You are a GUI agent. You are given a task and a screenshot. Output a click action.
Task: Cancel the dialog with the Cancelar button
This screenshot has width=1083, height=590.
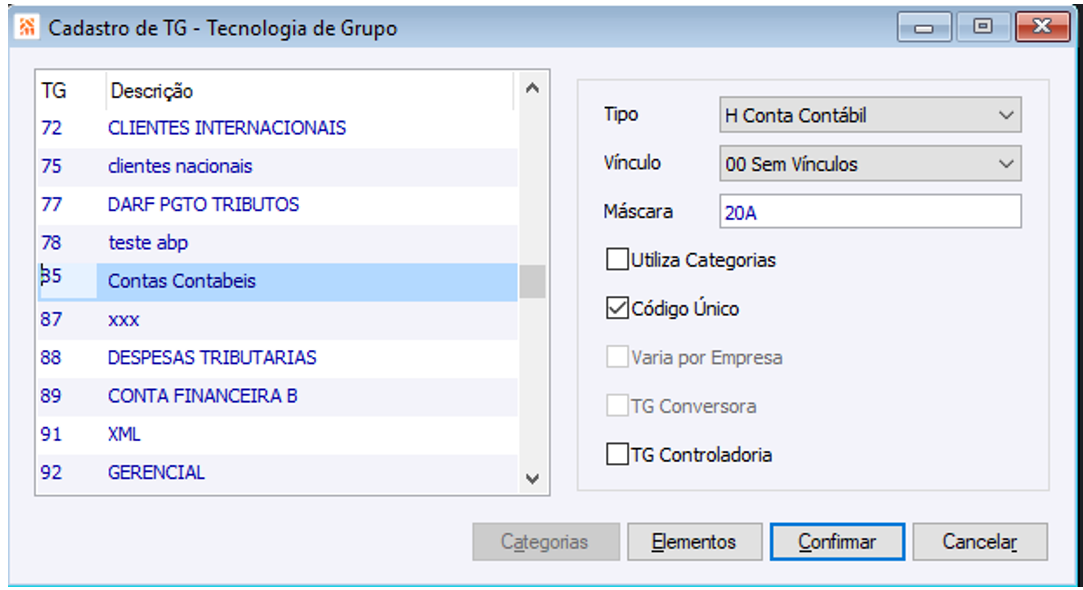point(979,542)
